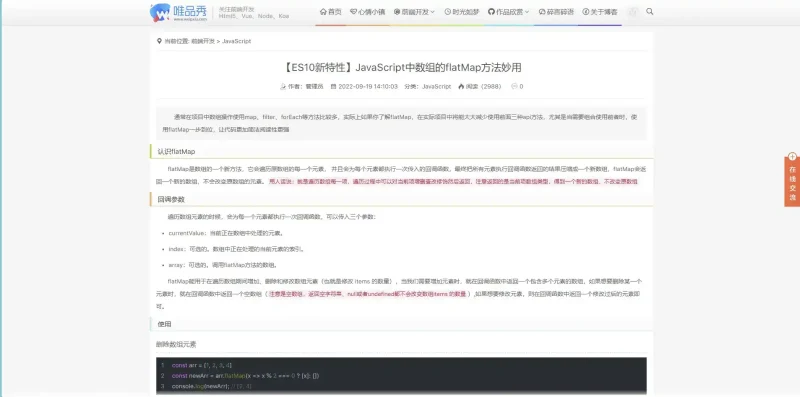Click the author name next to 作者
This screenshot has height=397, width=800.
pos(314,87)
